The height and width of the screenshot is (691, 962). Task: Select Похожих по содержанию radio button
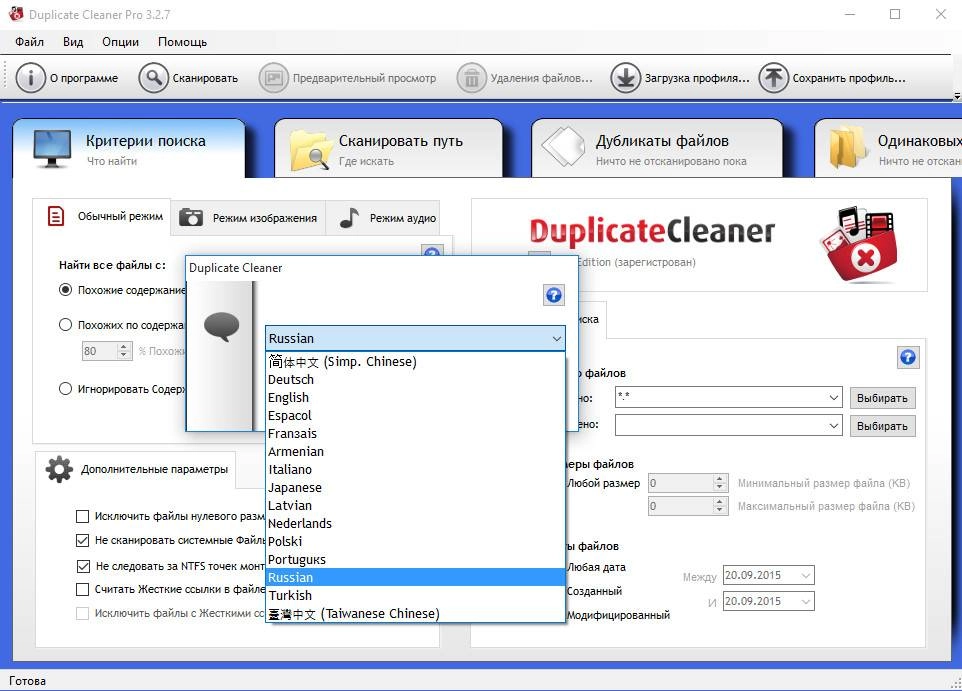click(x=66, y=325)
